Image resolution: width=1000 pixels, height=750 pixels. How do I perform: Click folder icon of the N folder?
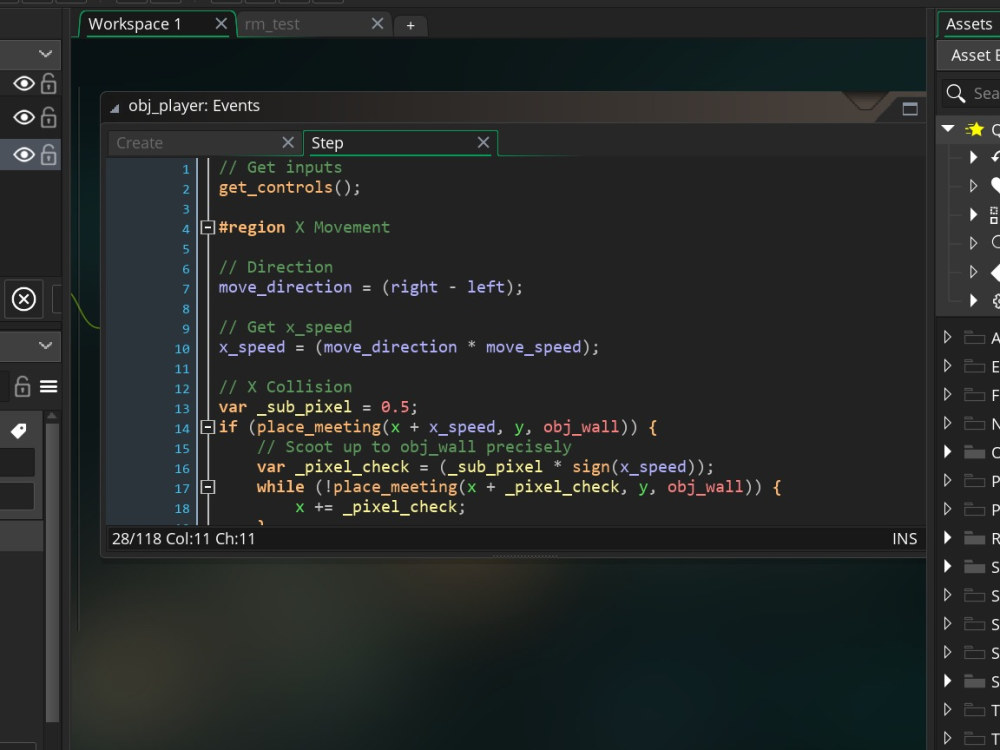tap(974, 423)
